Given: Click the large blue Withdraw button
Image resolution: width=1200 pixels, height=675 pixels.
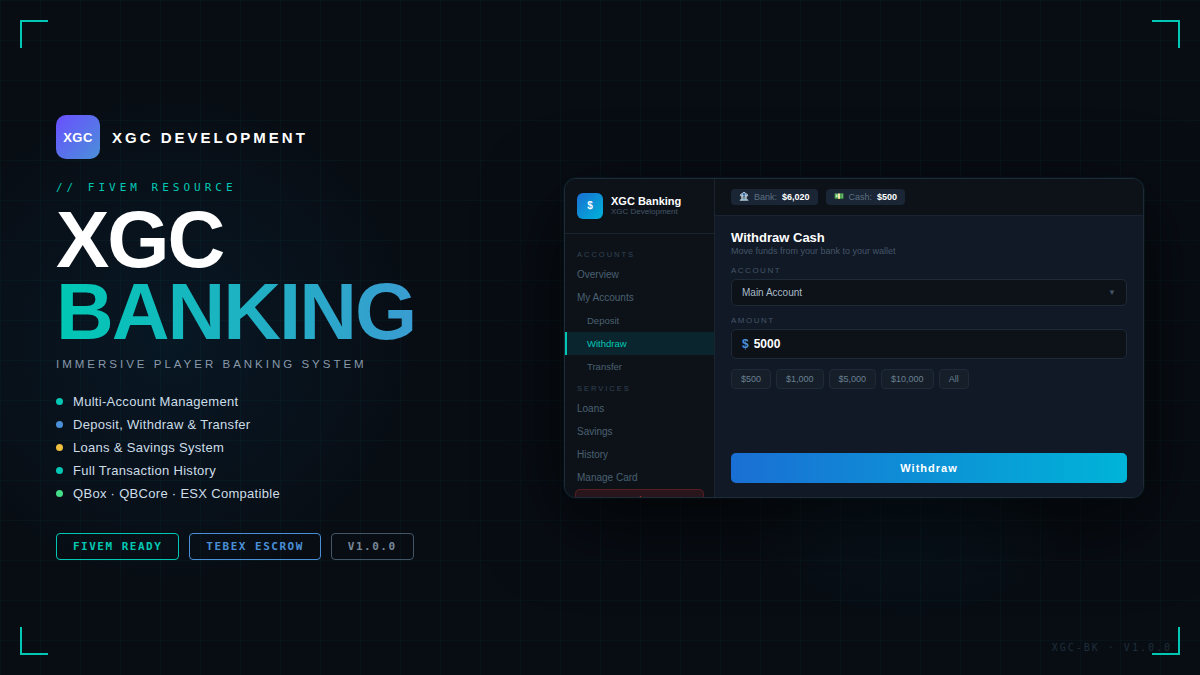Looking at the screenshot, I should coord(928,468).
